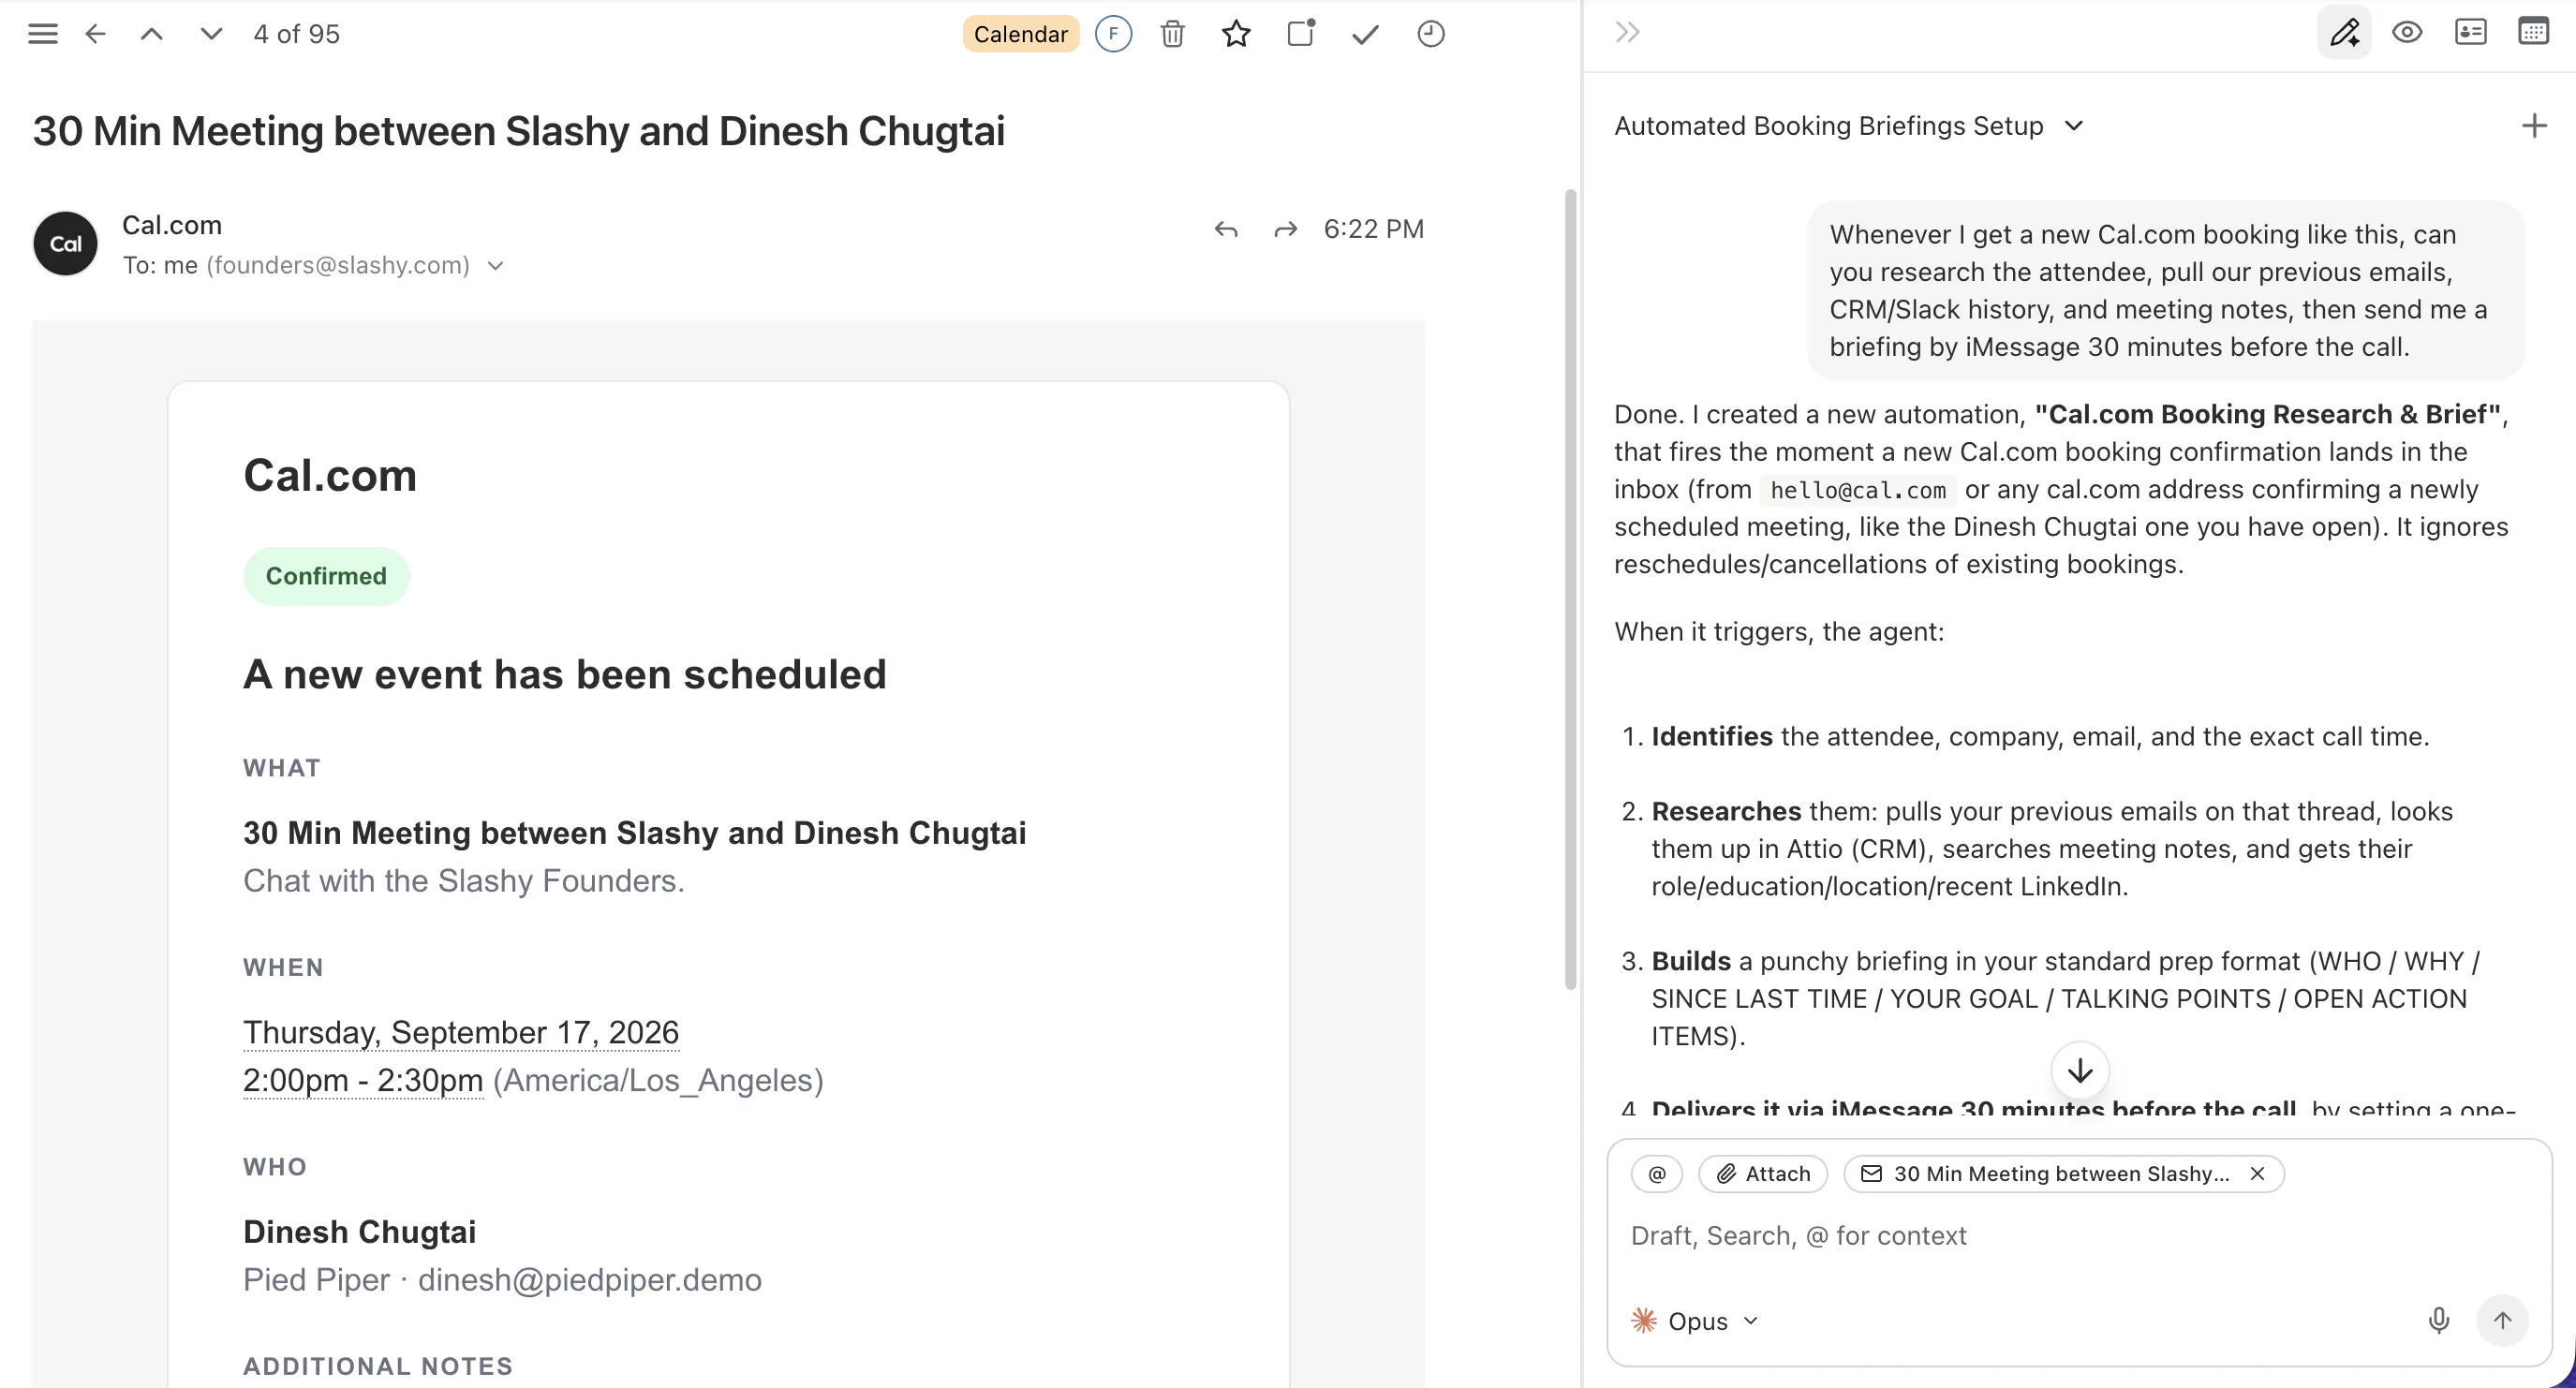This screenshot has height=1388, width=2576.
Task: Click the email subject heading
Action: click(x=519, y=131)
